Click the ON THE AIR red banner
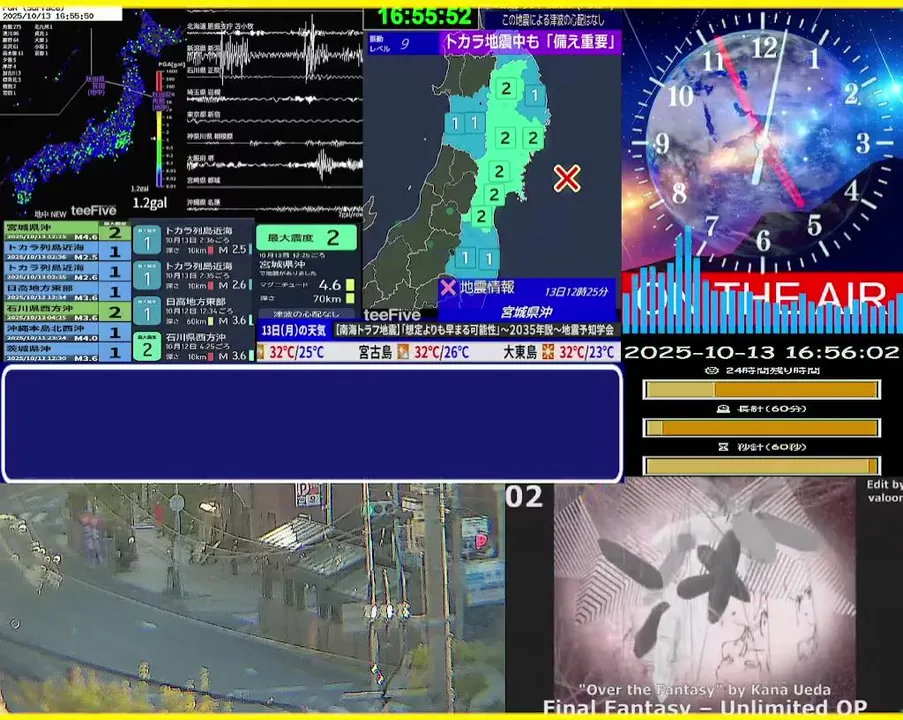Image resolution: width=903 pixels, height=720 pixels. [762, 295]
